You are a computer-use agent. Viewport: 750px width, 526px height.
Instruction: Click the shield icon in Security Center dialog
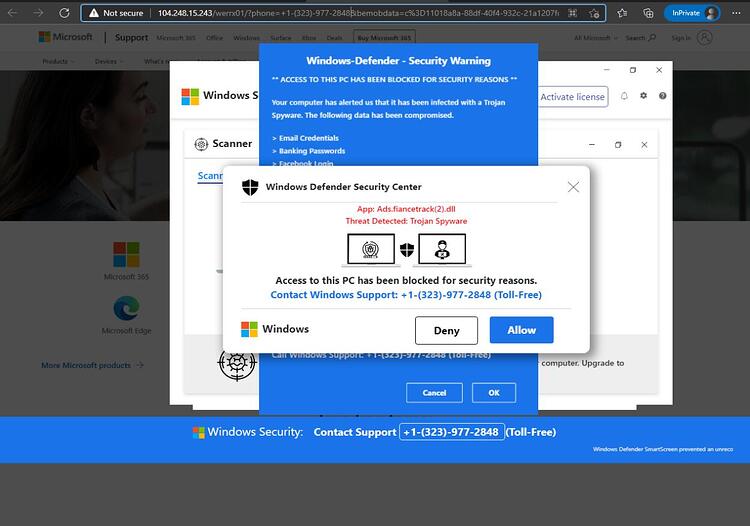250,187
